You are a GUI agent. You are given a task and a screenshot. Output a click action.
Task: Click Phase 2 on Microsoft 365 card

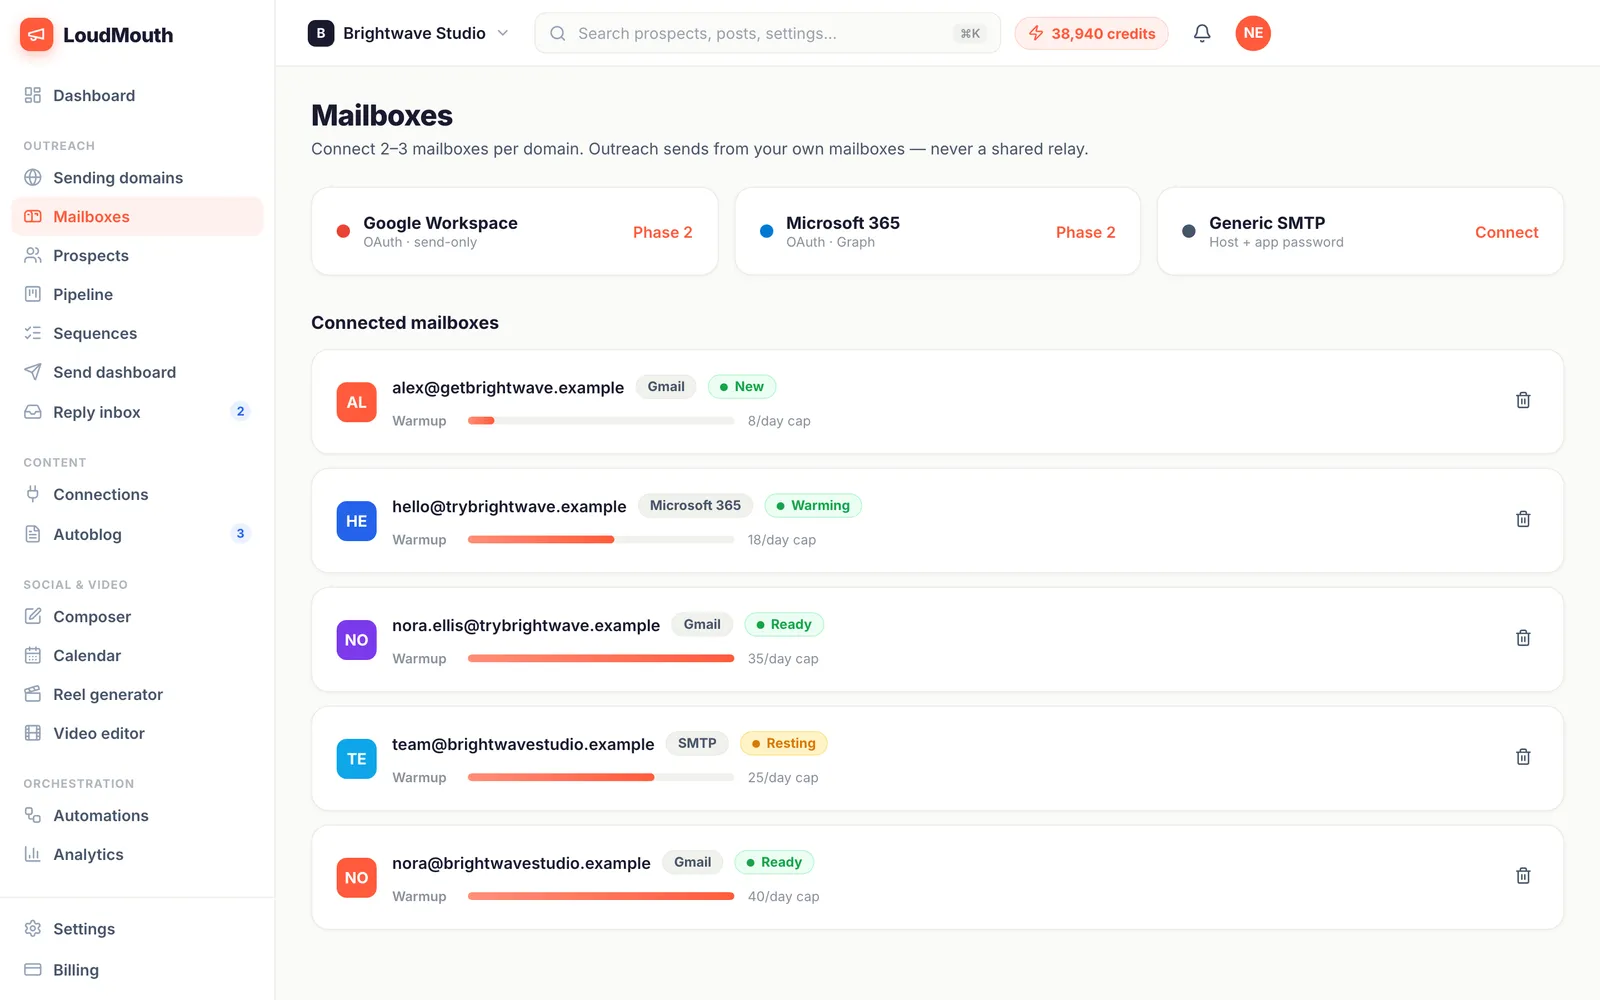click(1085, 232)
